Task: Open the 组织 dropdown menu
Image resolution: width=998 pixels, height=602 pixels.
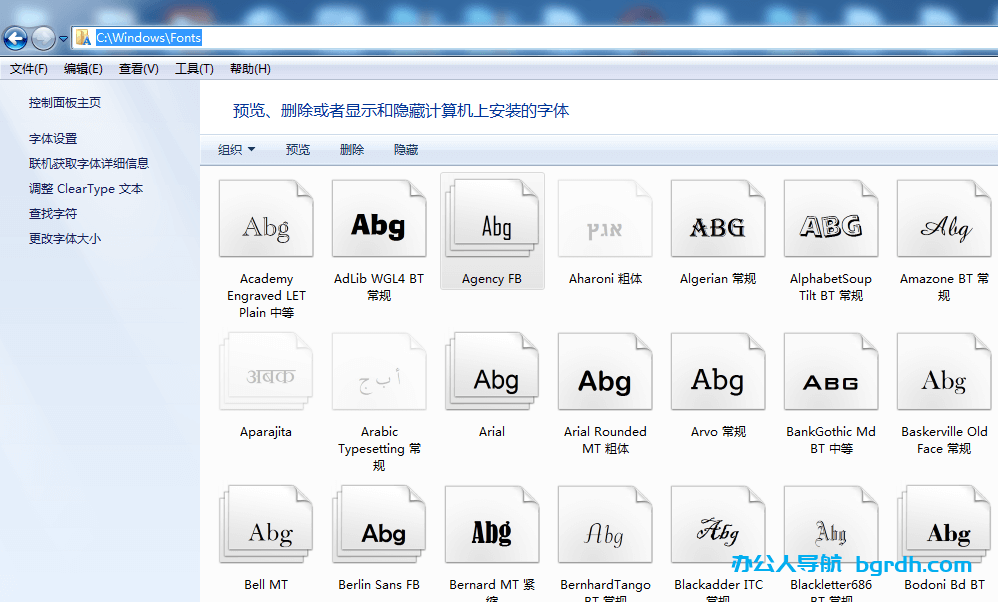Action: 237,148
